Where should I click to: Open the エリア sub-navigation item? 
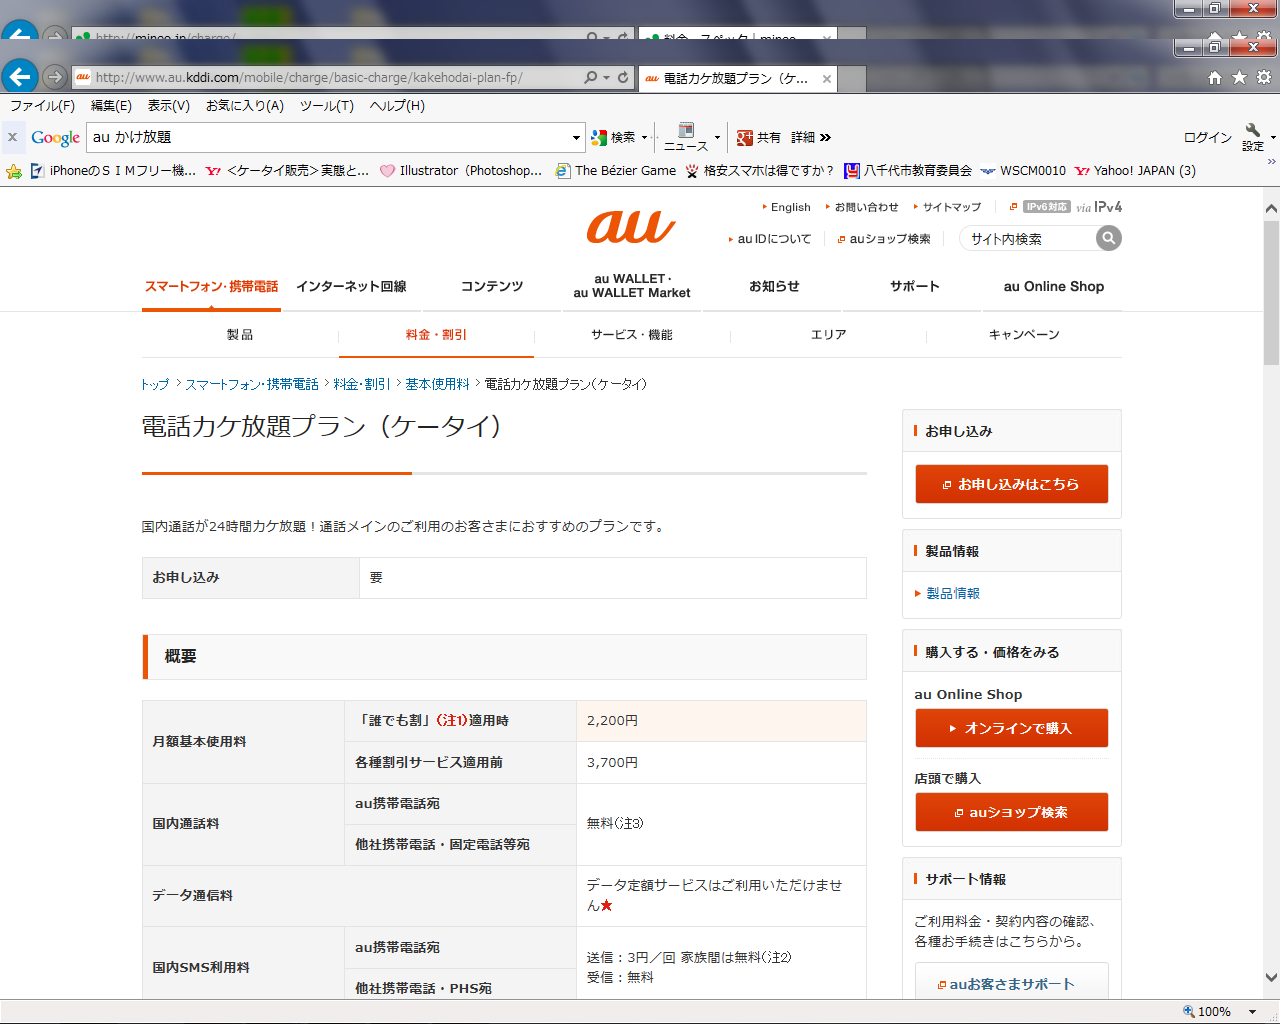828,334
